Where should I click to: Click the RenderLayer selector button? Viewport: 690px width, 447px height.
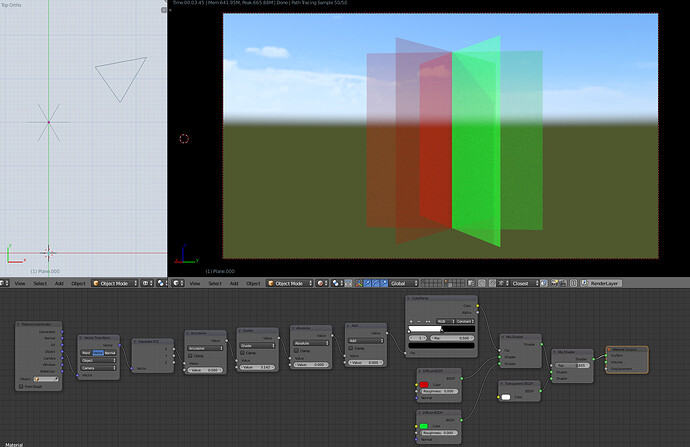pos(601,283)
